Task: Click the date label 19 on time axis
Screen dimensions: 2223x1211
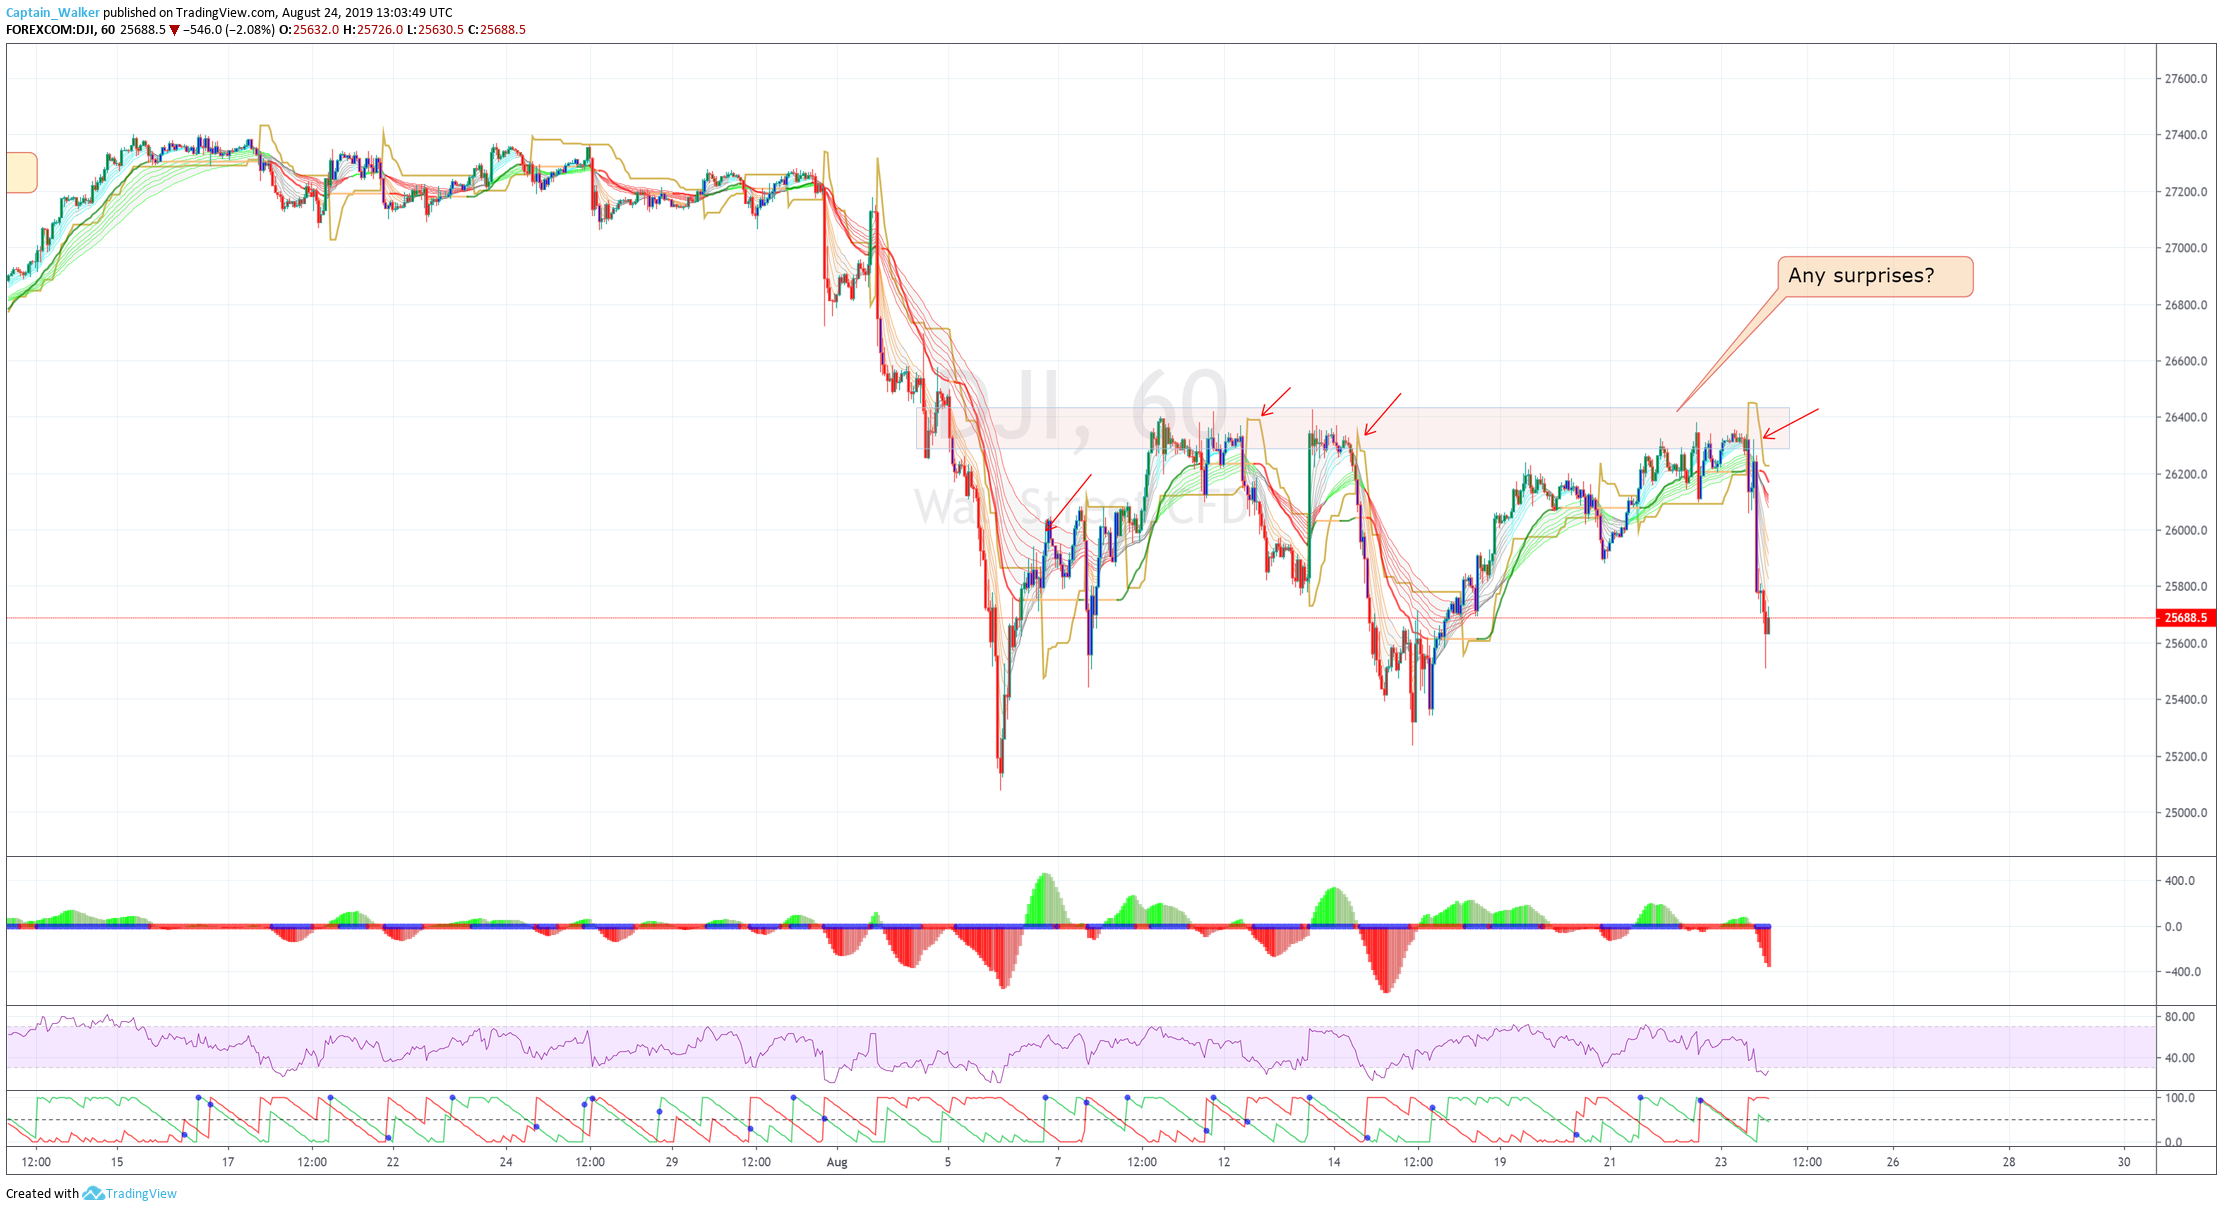Action: pos(1500,1162)
